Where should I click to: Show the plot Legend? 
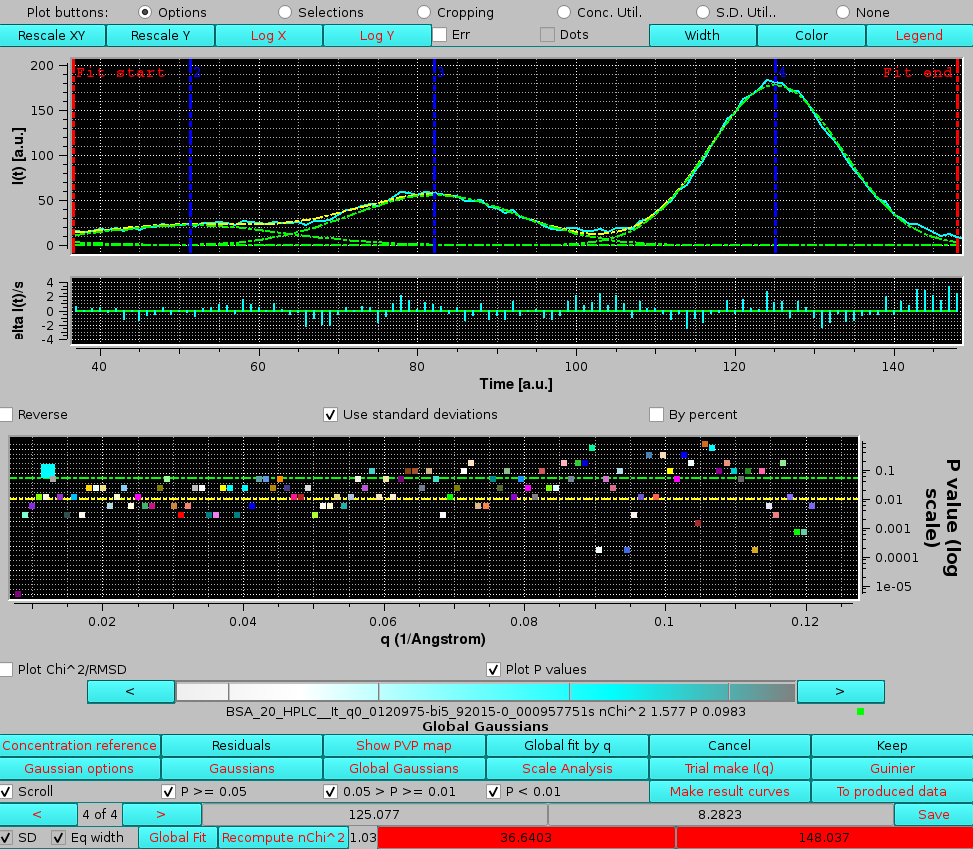(x=918, y=35)
